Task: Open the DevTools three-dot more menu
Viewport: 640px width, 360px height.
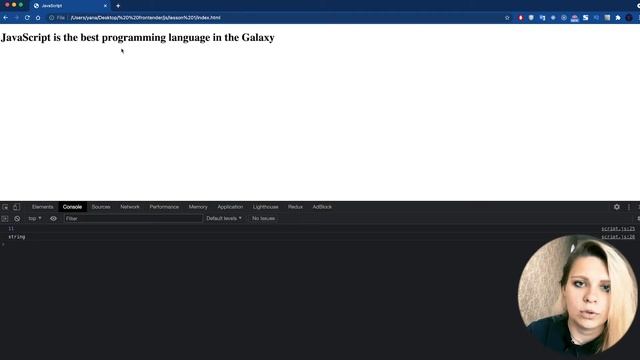Action: pos(629,207)
